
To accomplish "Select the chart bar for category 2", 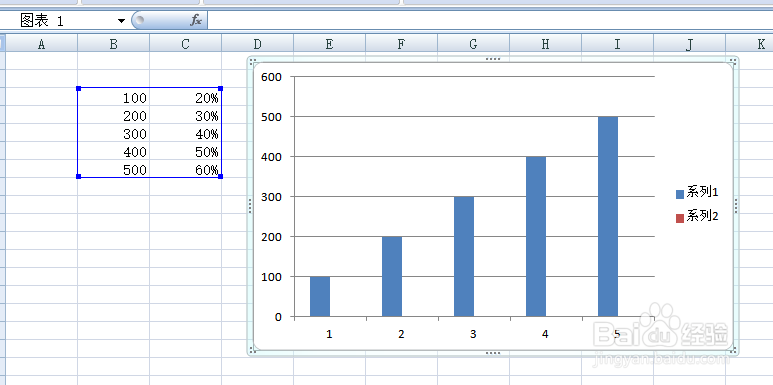I will (392, 277).
